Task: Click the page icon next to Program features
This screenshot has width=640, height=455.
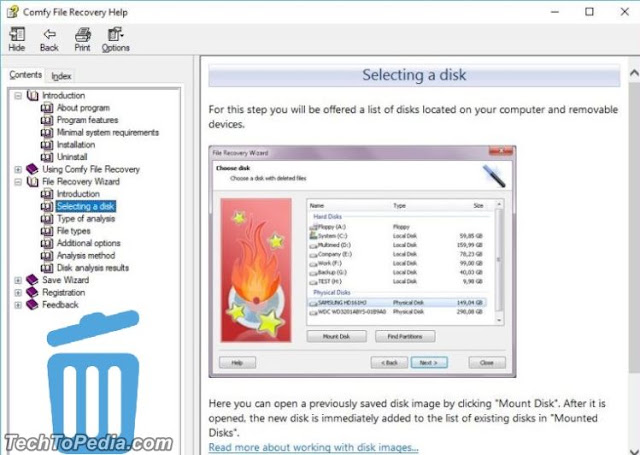Action: point(47,120)
